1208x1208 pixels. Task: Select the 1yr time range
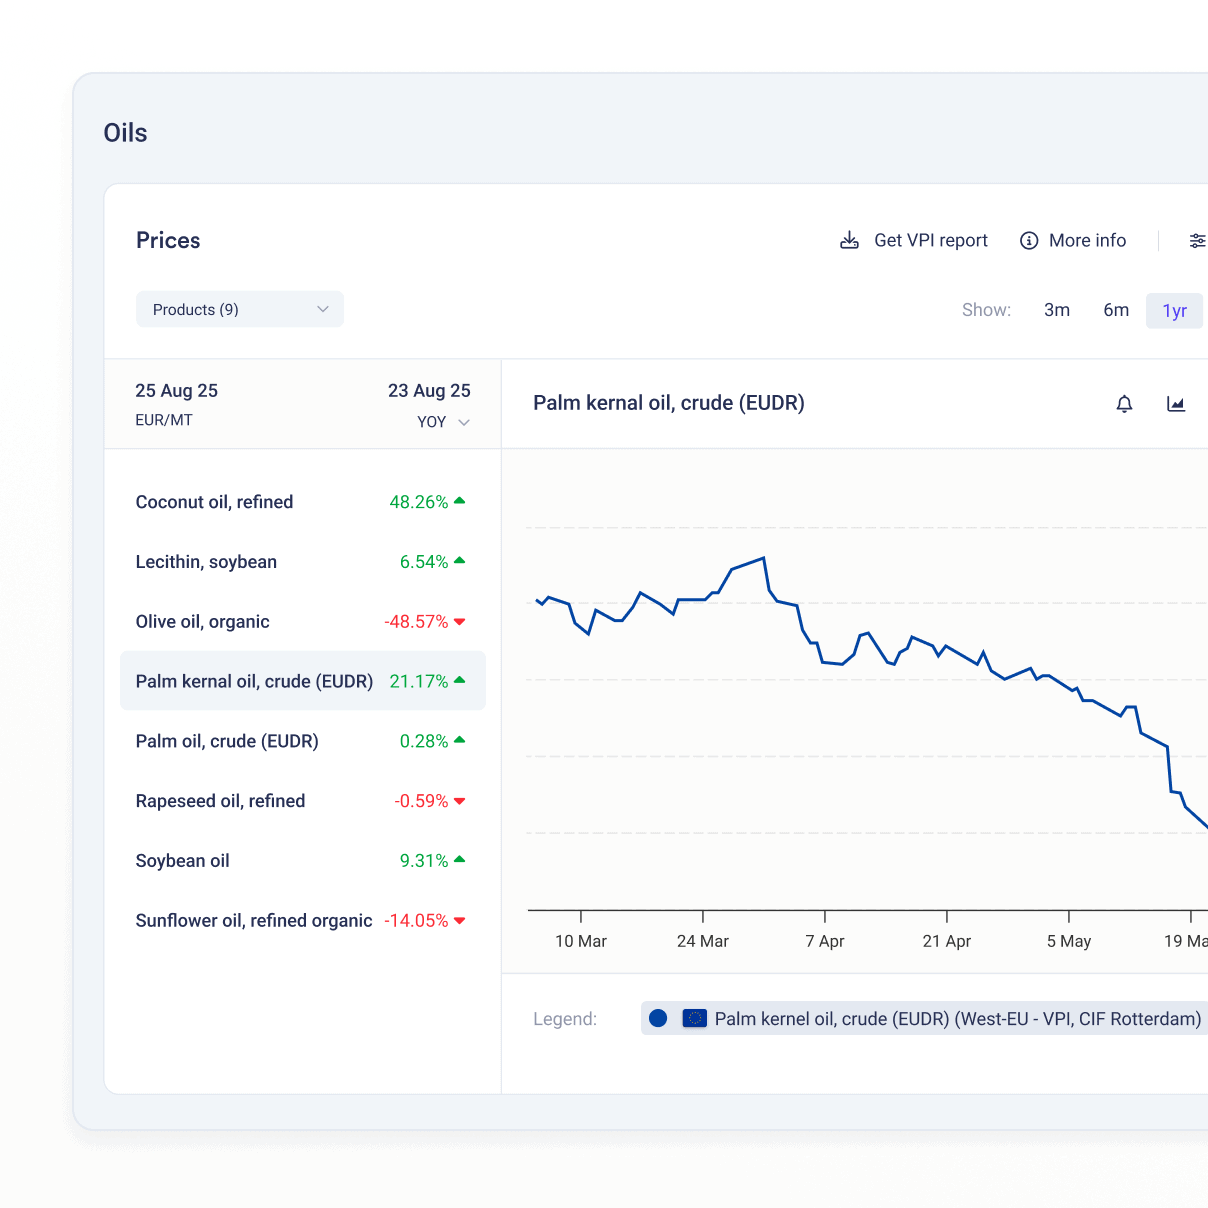click(1174, 311)
